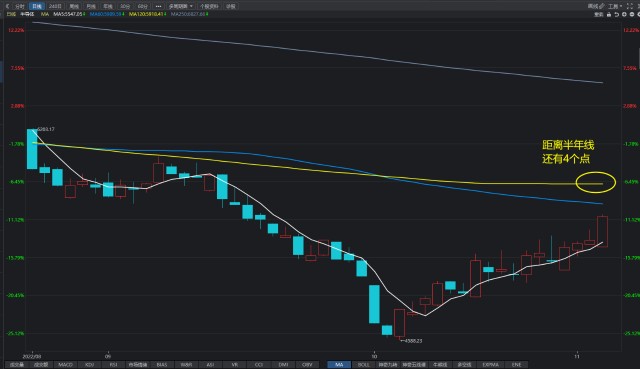640x369 pixels.
Task: Click the blue MA60 legend value
Action: pyautogui.click(x=107, y=14)
